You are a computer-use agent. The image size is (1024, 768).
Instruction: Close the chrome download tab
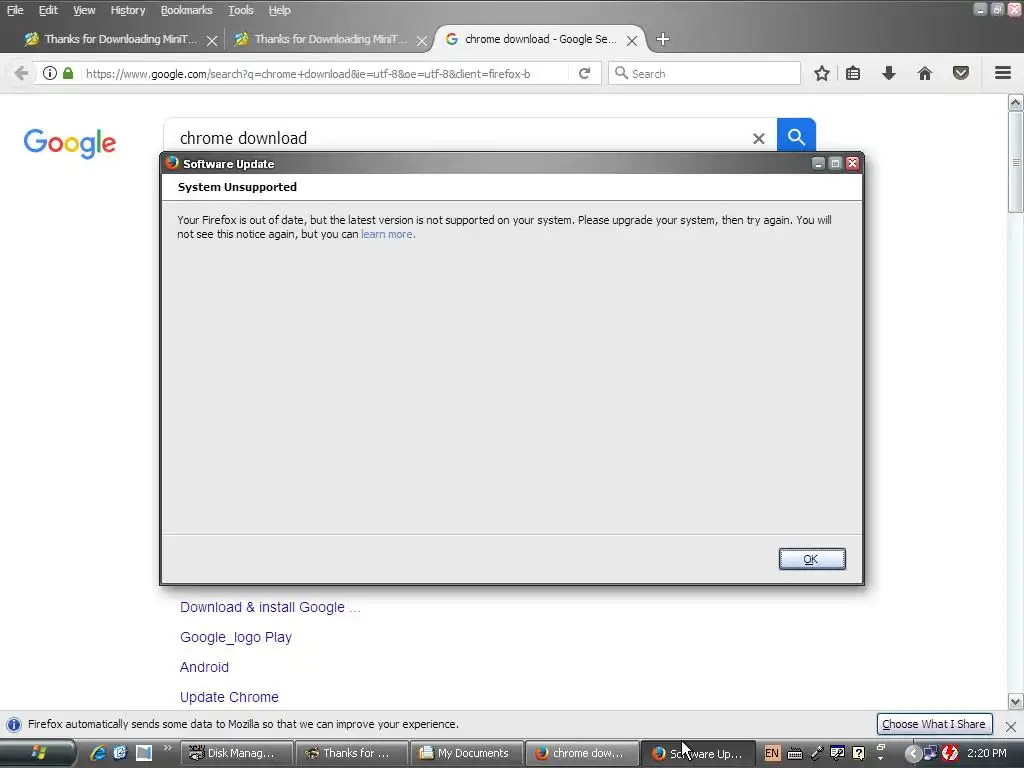click(x=632, y=40)
